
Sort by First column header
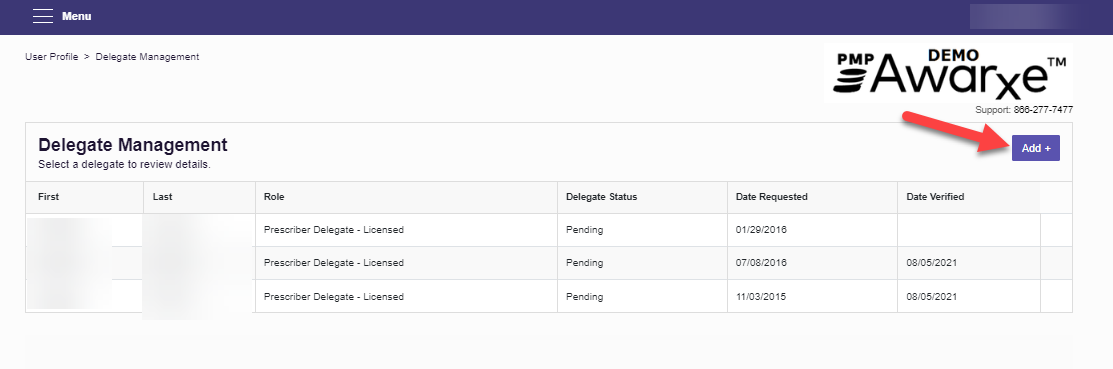click(x=84, y=197)
